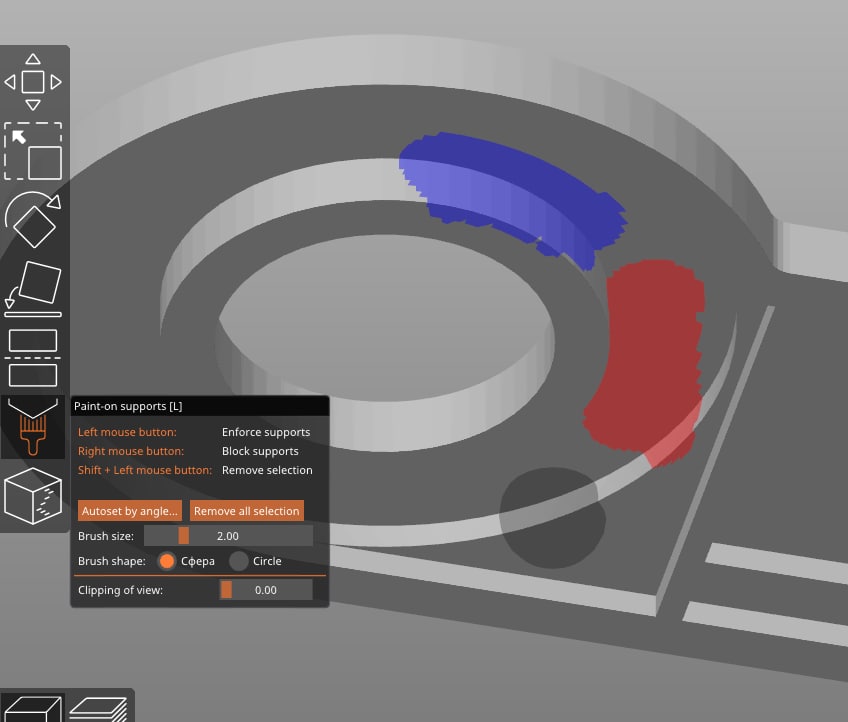
Task: Select the Cut tool
Action: click(x=33, y=357)
